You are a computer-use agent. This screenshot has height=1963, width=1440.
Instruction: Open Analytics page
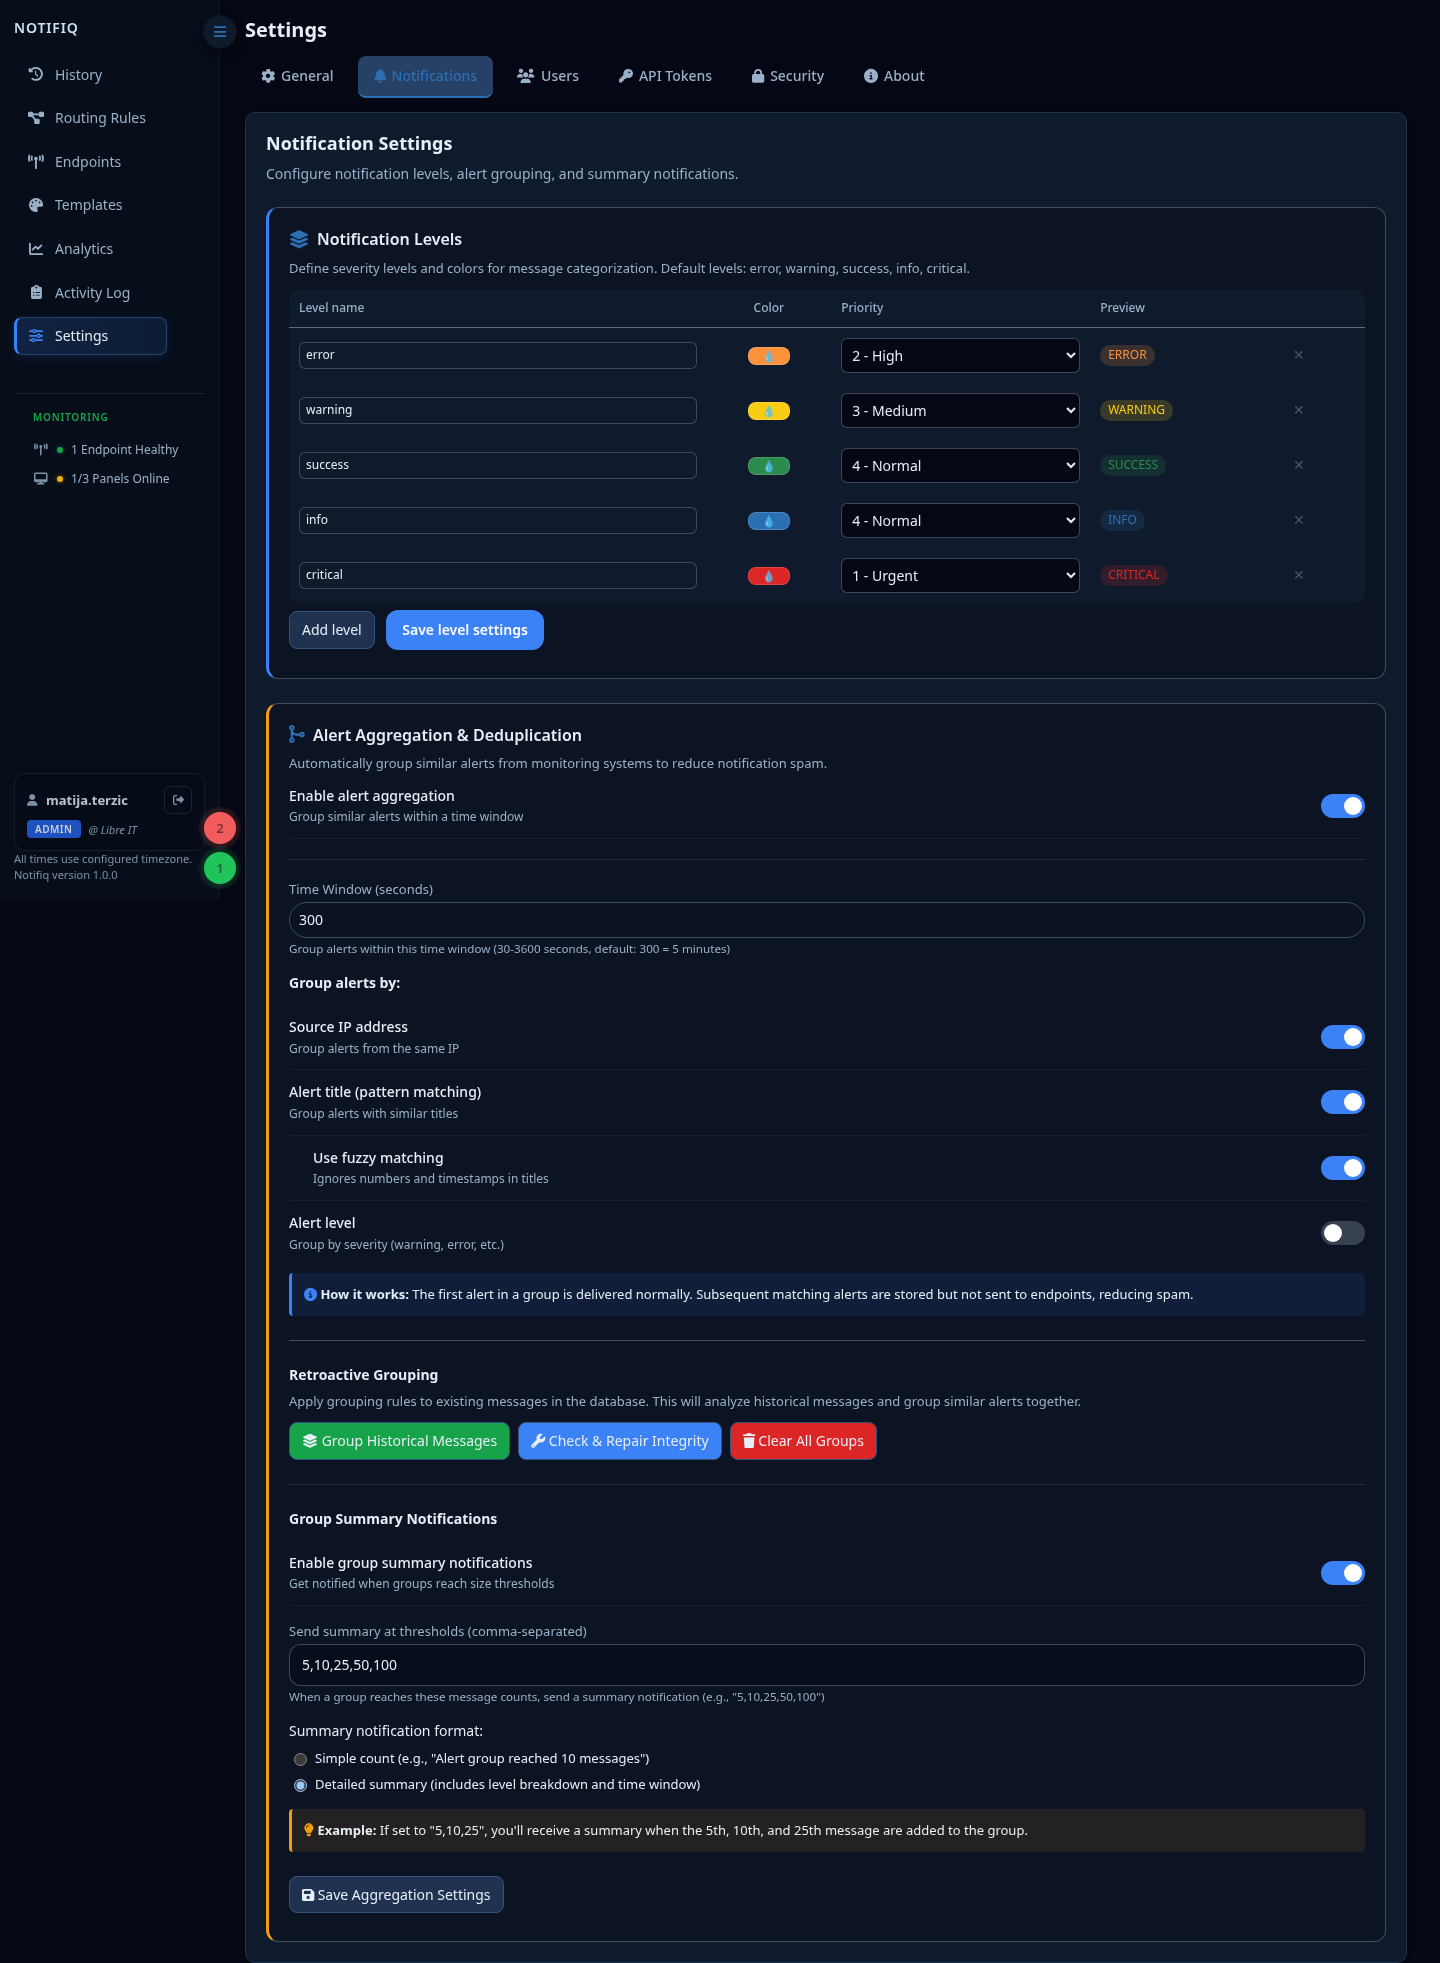pyautogui.click(x=90, y=249)
